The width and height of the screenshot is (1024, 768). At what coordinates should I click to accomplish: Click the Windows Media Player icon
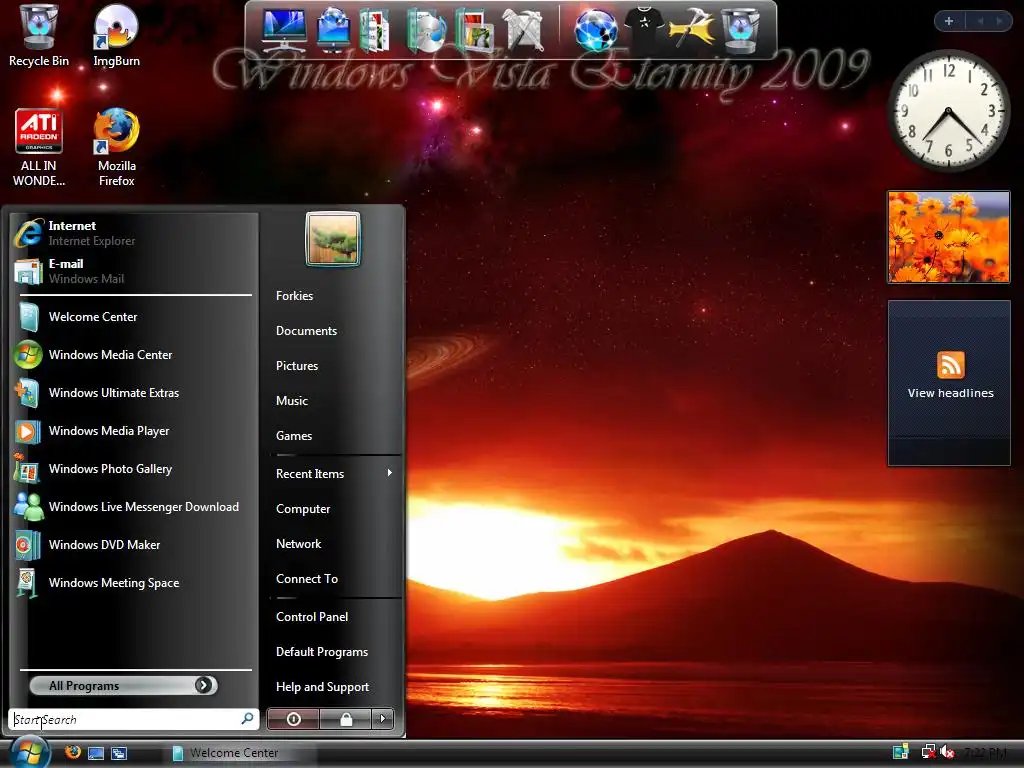click(x=28, y=431)
